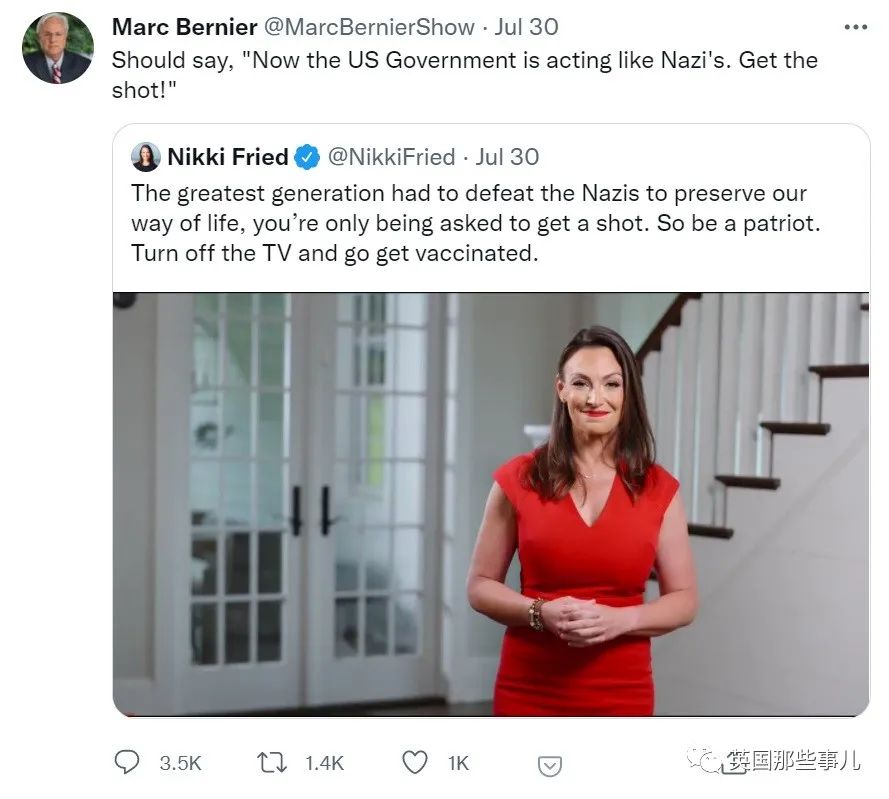The height and width of the screenshot is (799, 889).
Task: Click the 3.5K reply count
Action: coord(180,763)
